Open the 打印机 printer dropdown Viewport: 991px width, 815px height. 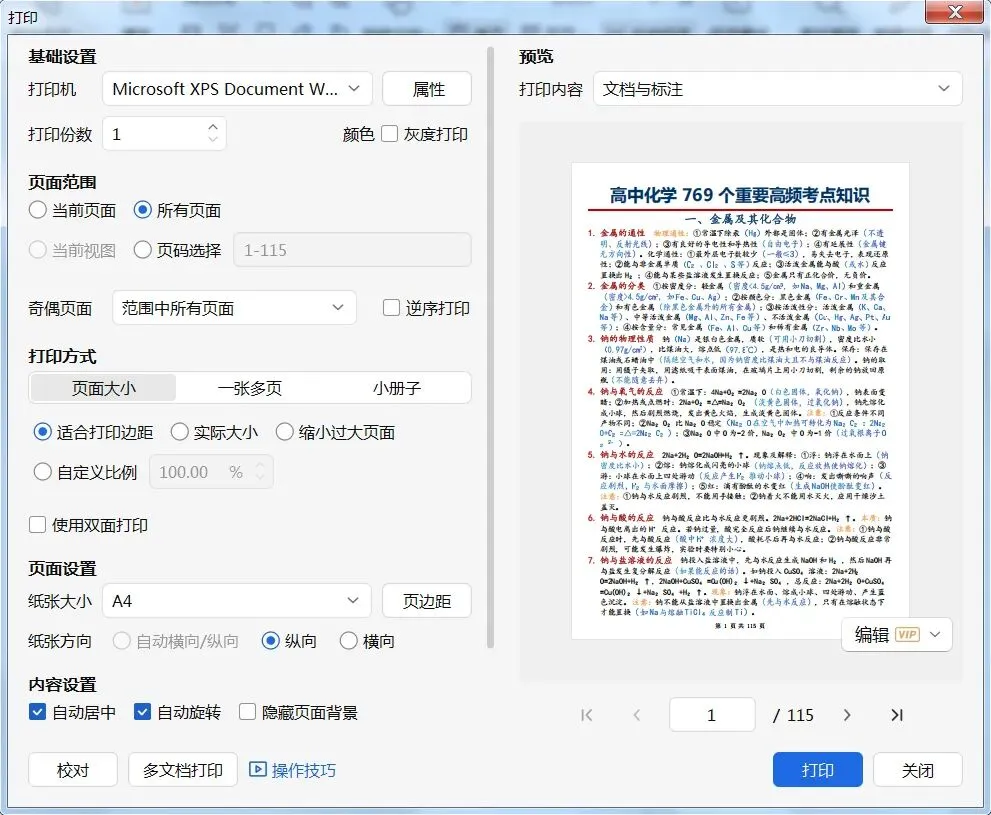[x=237, y=88]
